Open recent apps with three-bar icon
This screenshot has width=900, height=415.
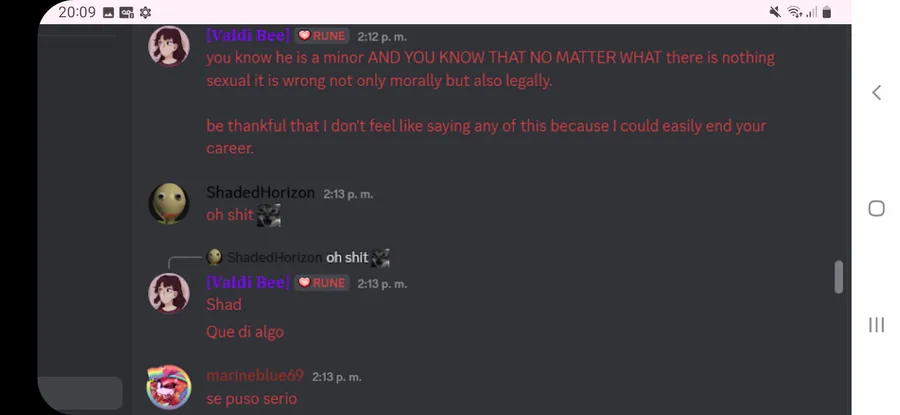pyautogui.click(x=876, y=325)
